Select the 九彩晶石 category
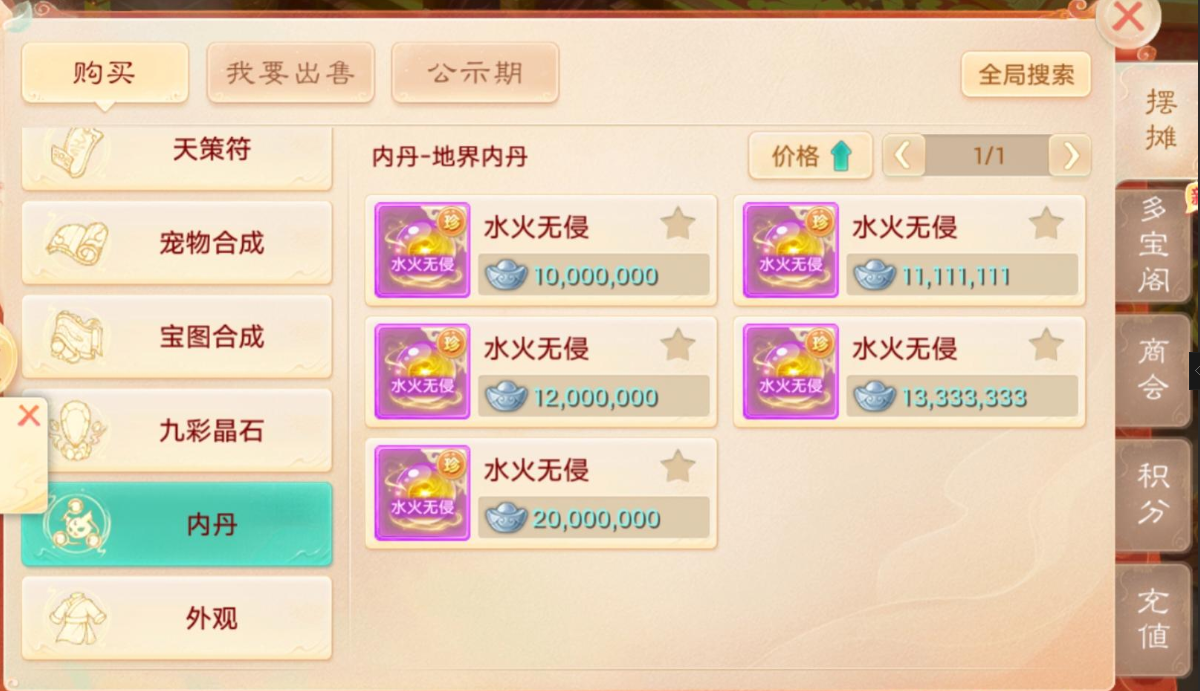 click(177, 431)
